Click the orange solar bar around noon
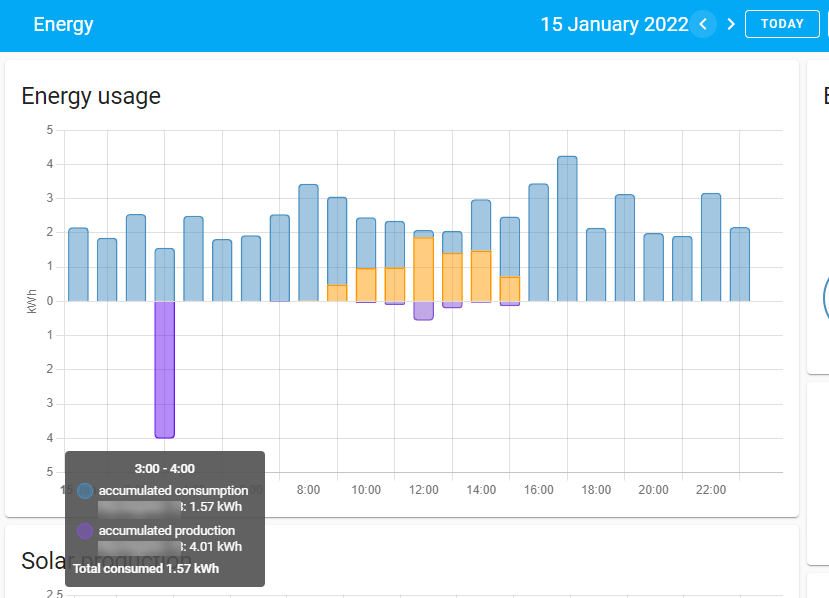This screenshot has width=829, height=598. (424, 270)
